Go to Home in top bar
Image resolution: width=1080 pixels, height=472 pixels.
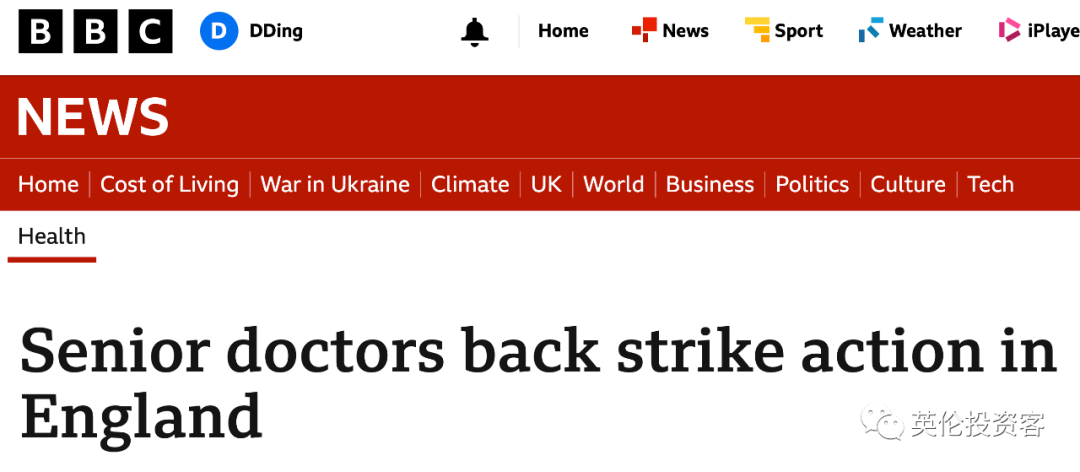(563, 31)
